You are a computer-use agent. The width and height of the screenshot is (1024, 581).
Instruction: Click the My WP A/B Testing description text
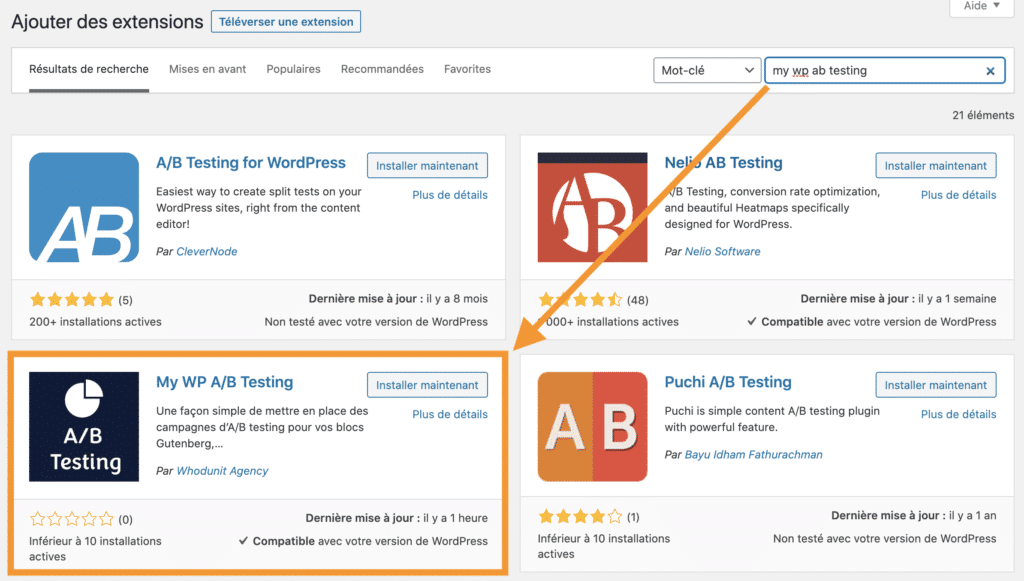[x=262, y=427]
